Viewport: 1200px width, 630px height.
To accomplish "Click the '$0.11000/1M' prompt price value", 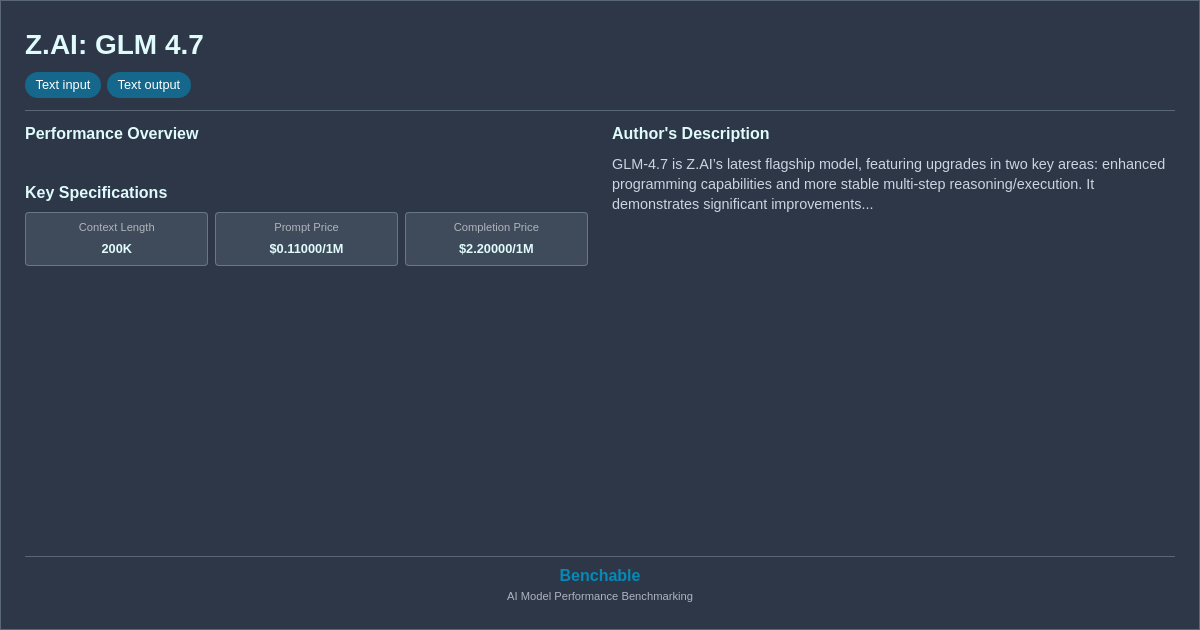I will (306, 249).
